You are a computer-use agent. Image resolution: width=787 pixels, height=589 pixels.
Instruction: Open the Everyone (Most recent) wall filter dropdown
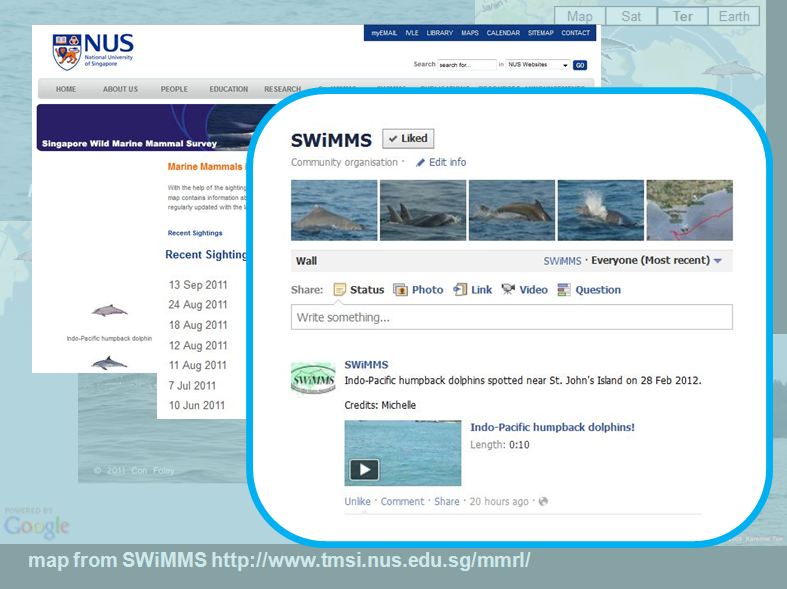(657, 260)
